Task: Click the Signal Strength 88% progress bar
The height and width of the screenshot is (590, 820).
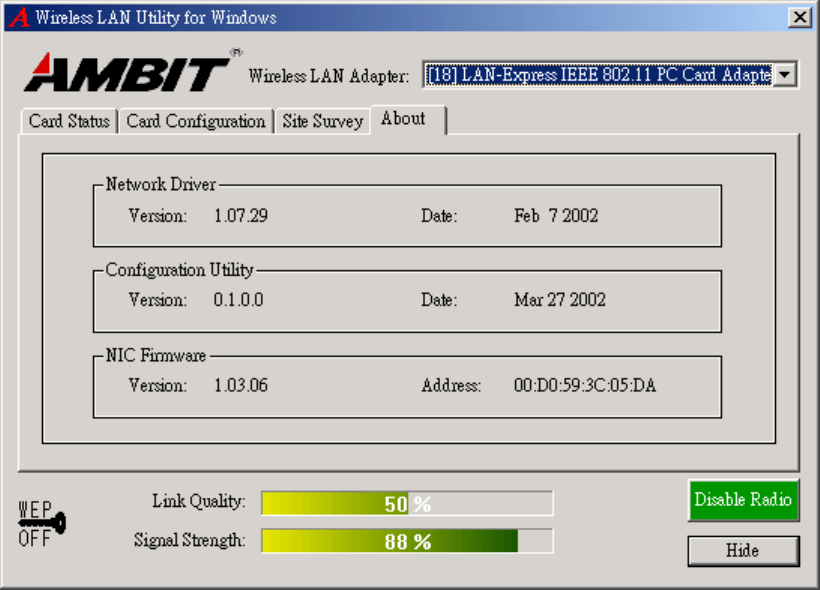Action: [407, 541]
